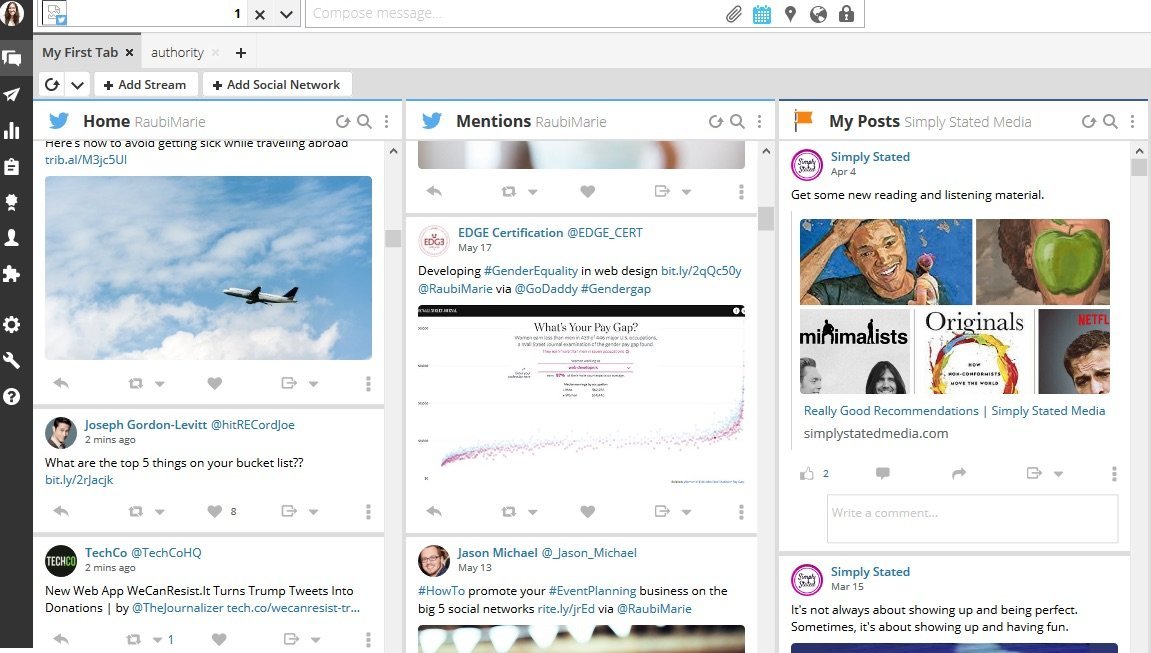Image resolution: width=1151 pixels, height=653 pixels.
Task: Refresh the Home stream
Action: click(343, 122)
